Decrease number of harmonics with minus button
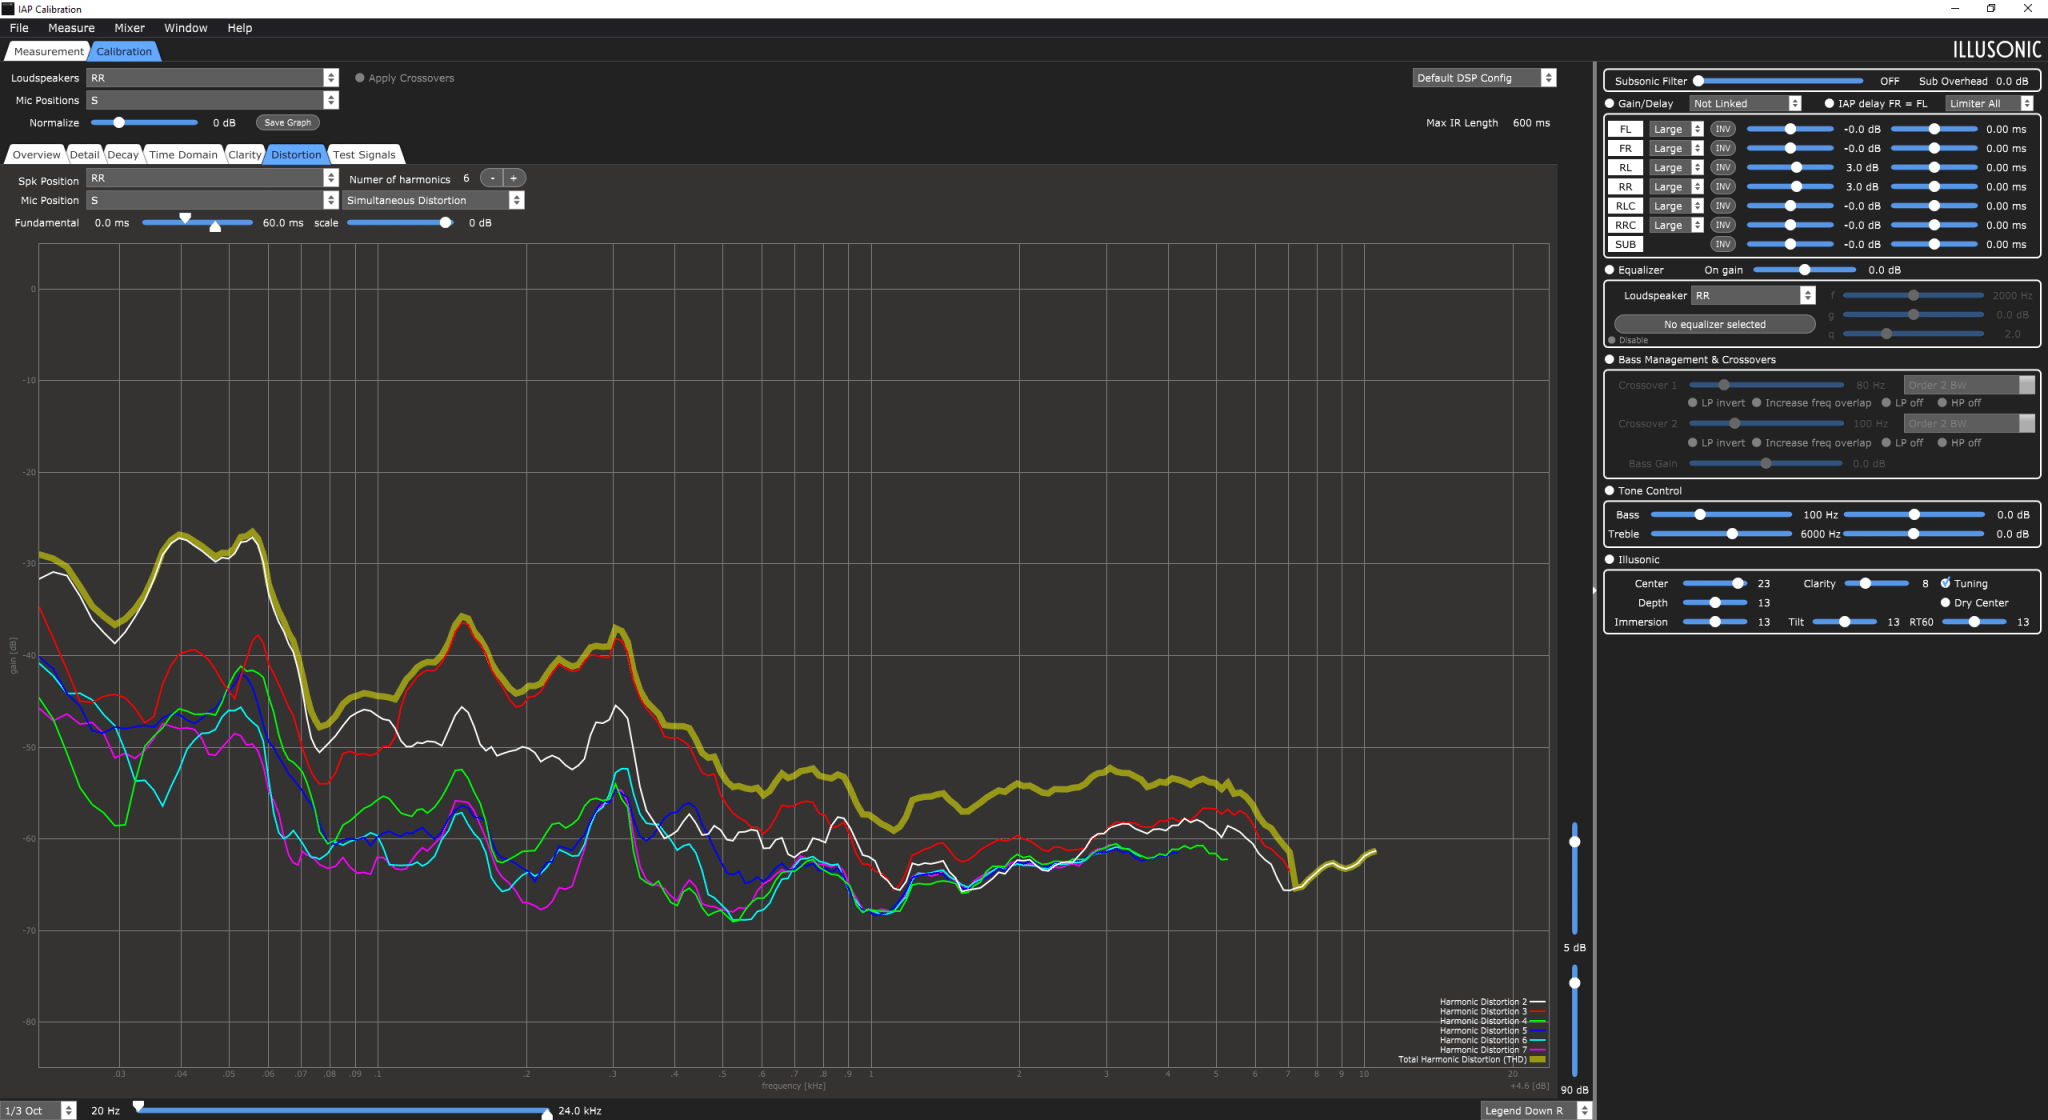The width and height of the screenshot is (2048, 1120). tap(491, 178)
